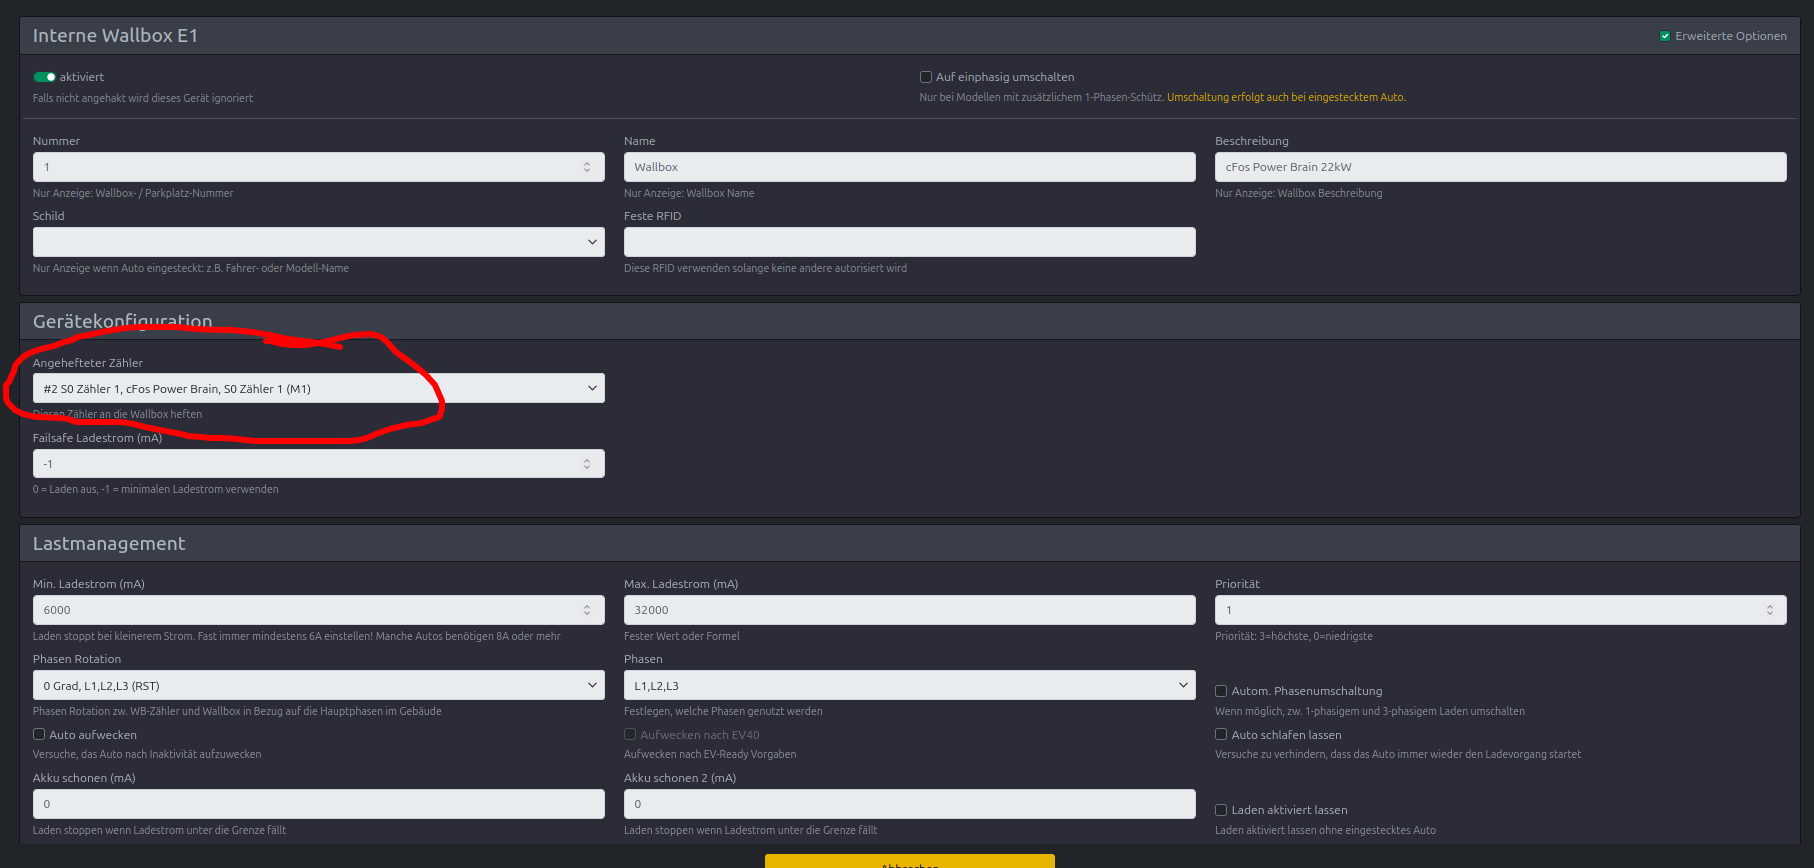Screen dimensions: 1814x868
Task: Click into the Name field 'Wallbox'
Action: coord(908,167)
